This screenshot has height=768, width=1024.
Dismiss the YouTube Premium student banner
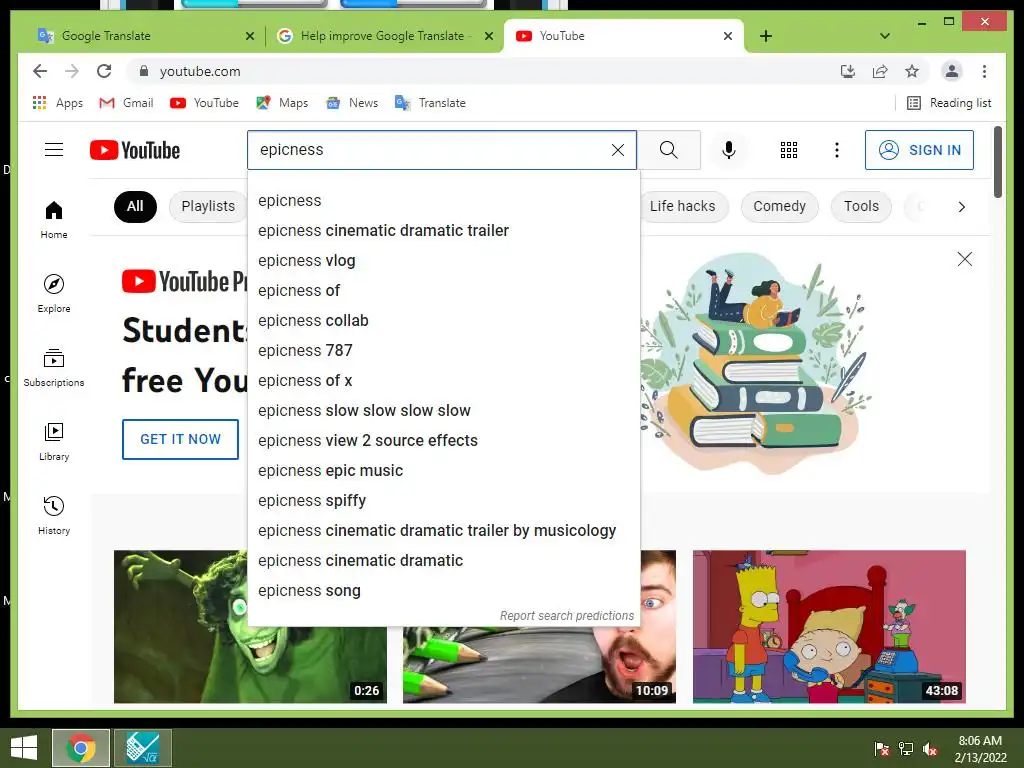(x=965, y=259)
